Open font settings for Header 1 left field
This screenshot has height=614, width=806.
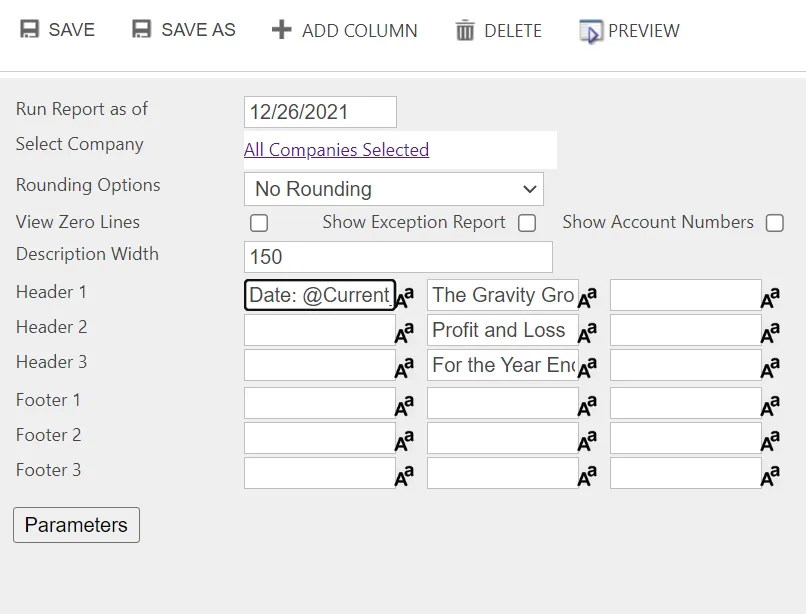(x=405, y=297)
